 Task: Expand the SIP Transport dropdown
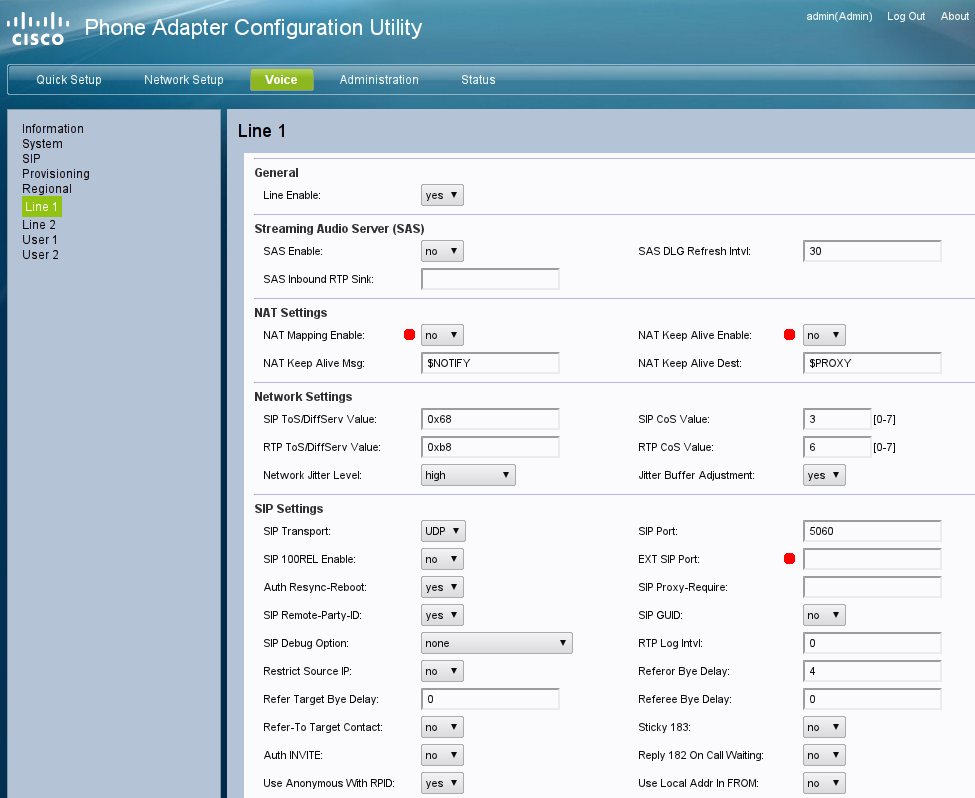tap(443, 531)
